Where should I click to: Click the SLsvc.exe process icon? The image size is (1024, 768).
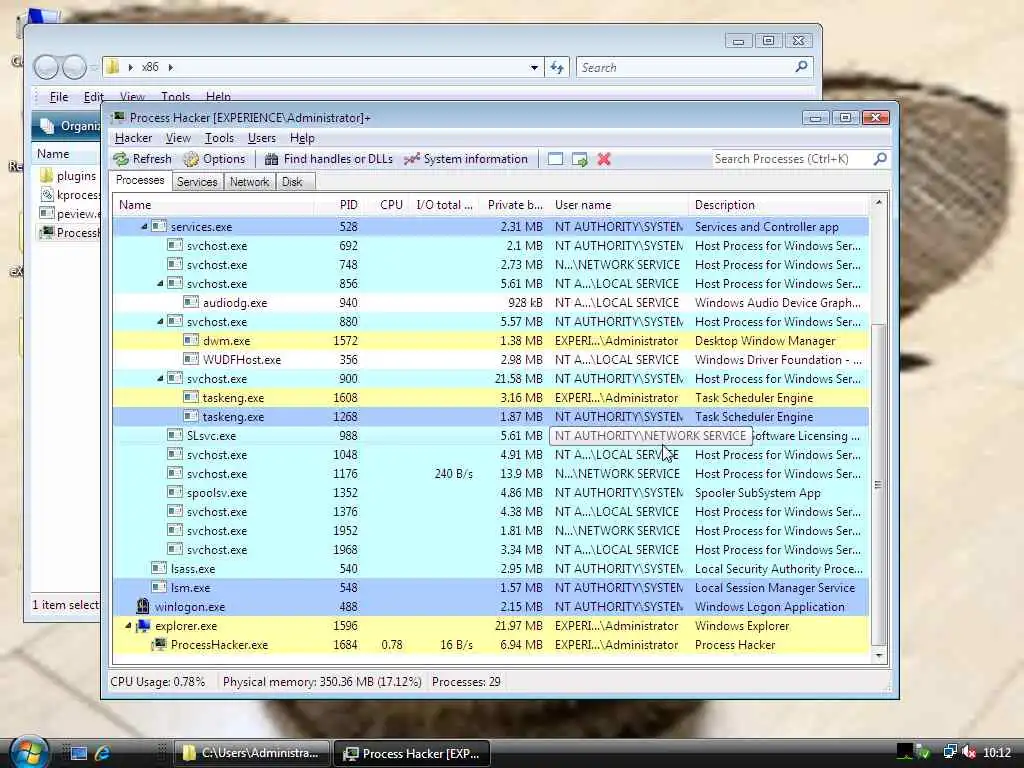tap(174, 435)
